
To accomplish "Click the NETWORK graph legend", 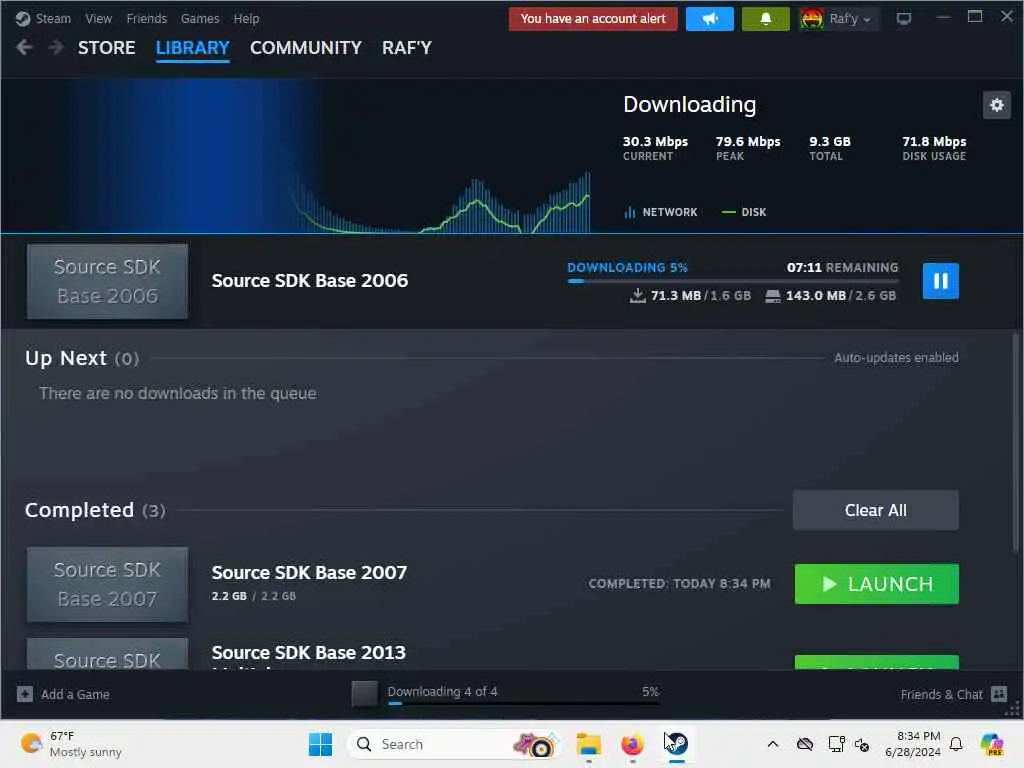I will (x=661, y=212).
